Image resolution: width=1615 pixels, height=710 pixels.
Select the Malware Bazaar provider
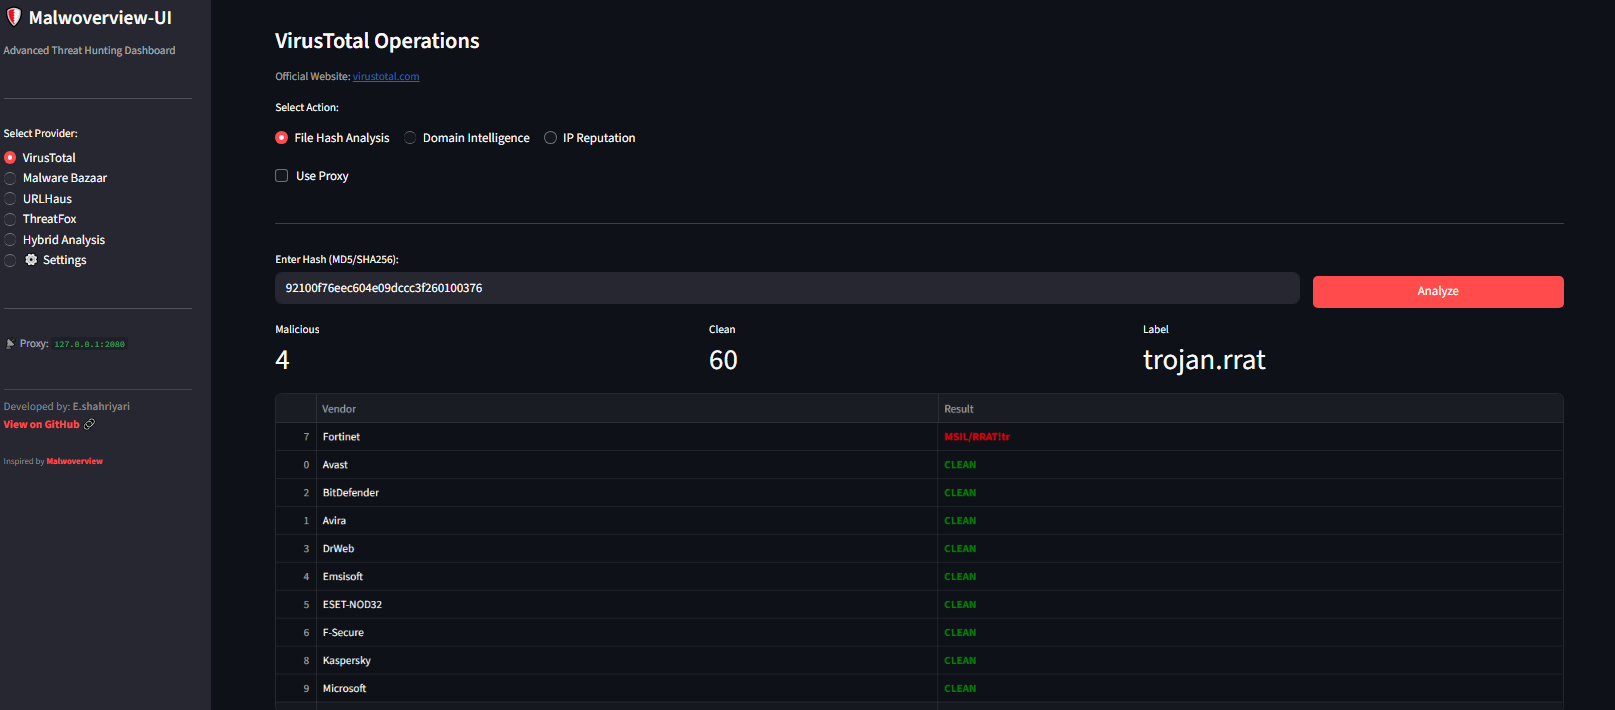(55, 178)
